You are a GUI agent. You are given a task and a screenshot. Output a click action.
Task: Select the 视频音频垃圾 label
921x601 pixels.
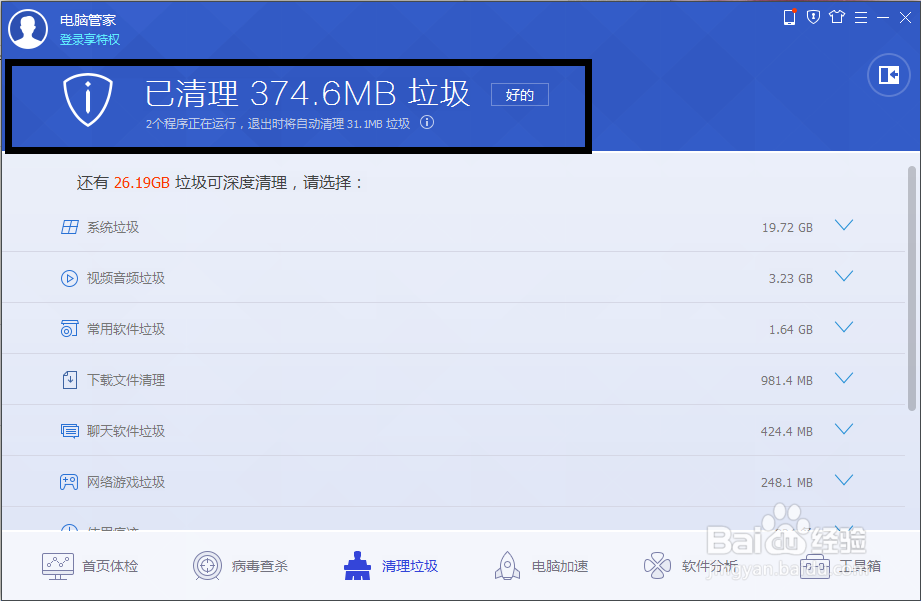pos(126,278)
